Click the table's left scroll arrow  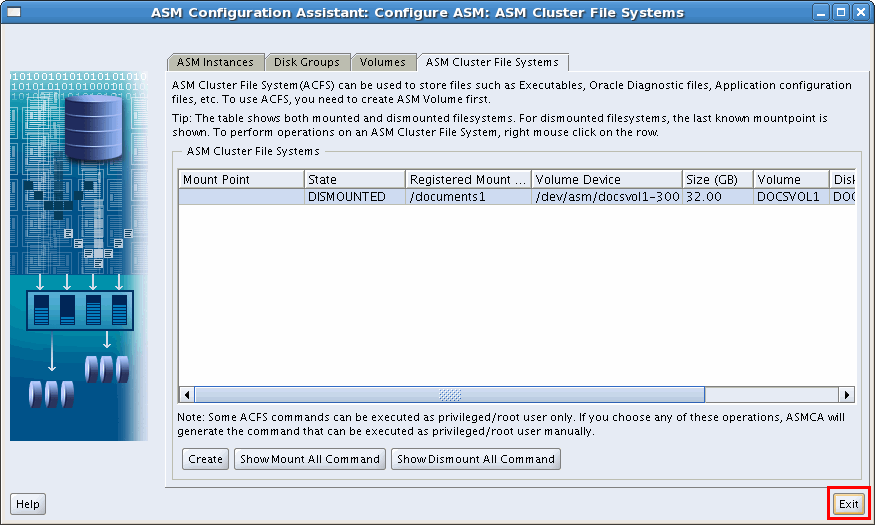[x=186, y=394]
